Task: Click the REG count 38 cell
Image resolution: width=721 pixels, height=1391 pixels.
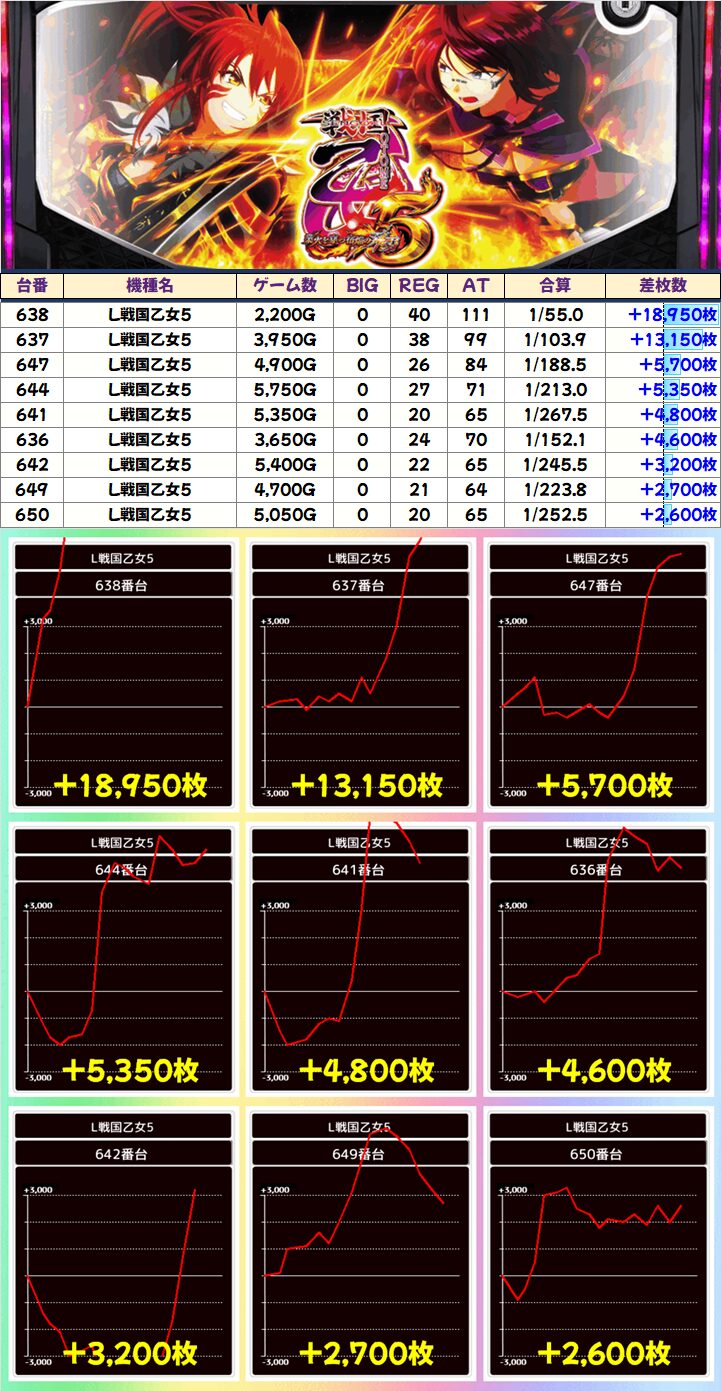Action: [419, 339]
